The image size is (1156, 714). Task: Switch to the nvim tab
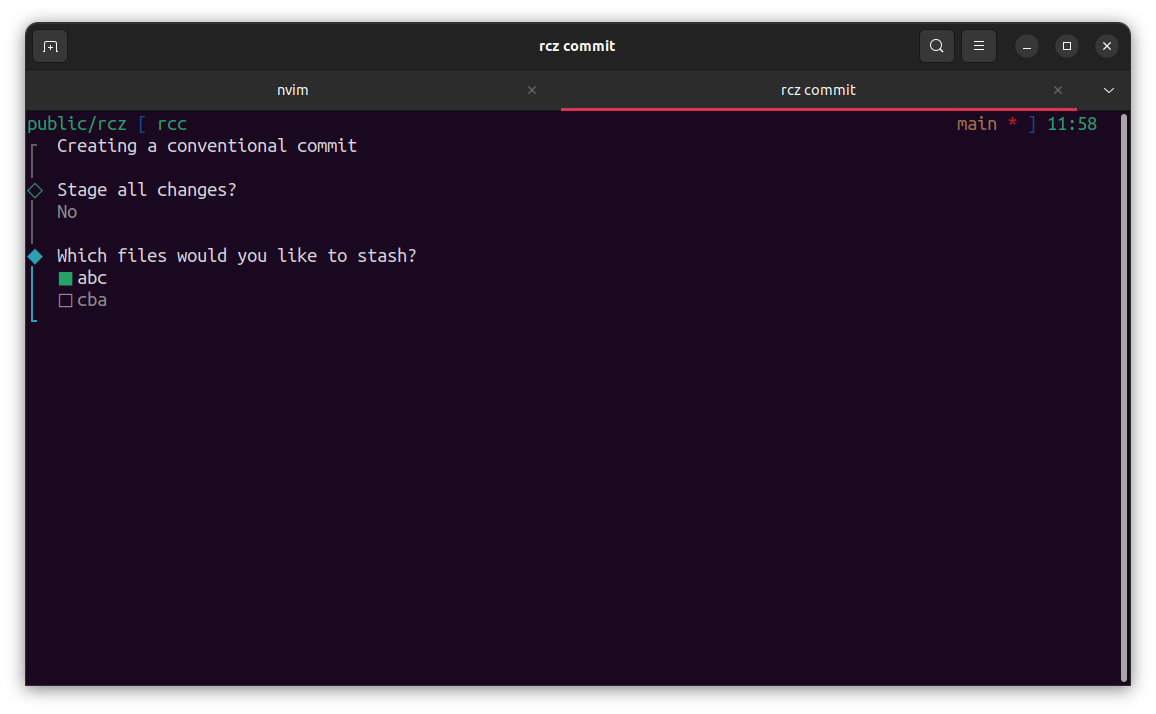[292, 90]
